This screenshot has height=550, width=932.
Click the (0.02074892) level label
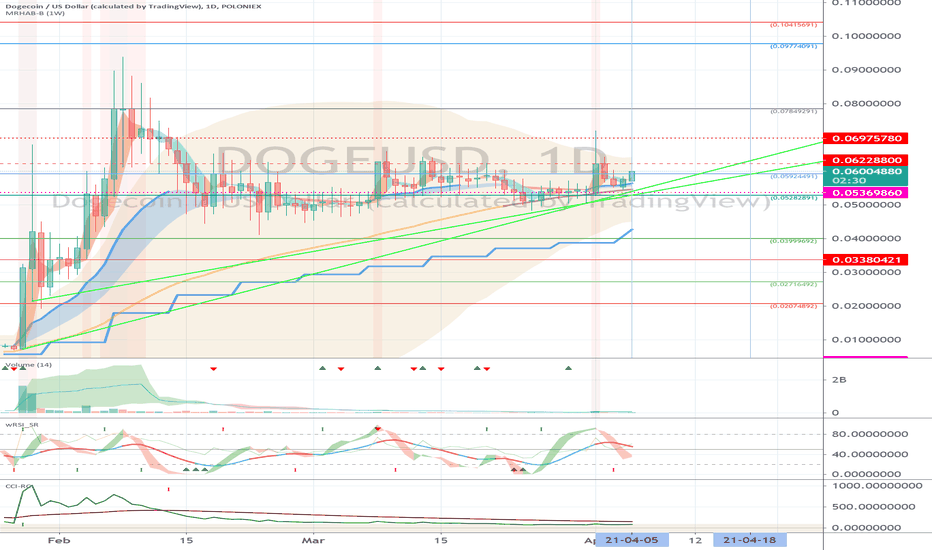793,306
